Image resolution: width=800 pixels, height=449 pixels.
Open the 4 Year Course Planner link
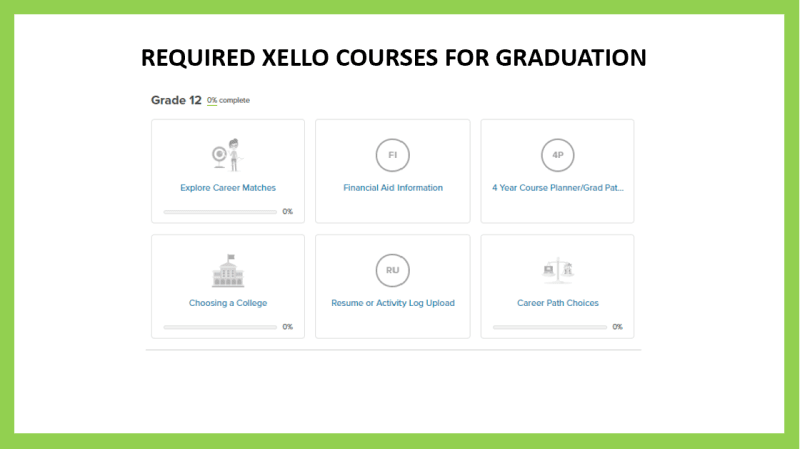[557, 187]
